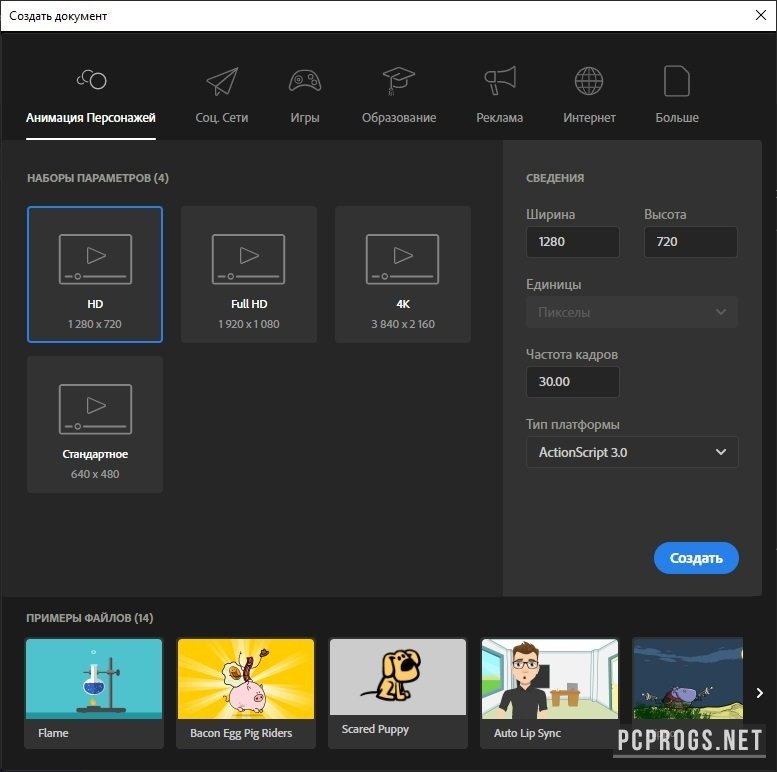Go to the Реклама tab
The image size is (777, 772).
coord(500,118)
